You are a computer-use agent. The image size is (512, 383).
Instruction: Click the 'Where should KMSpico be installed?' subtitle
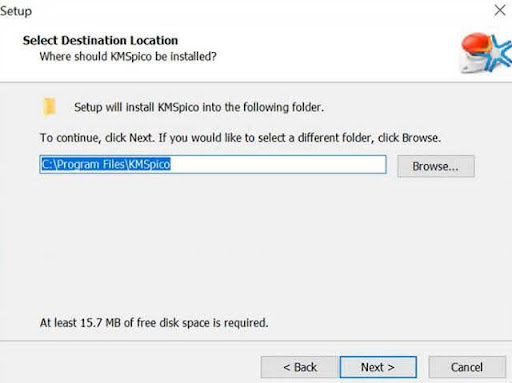tap(128, 56)
